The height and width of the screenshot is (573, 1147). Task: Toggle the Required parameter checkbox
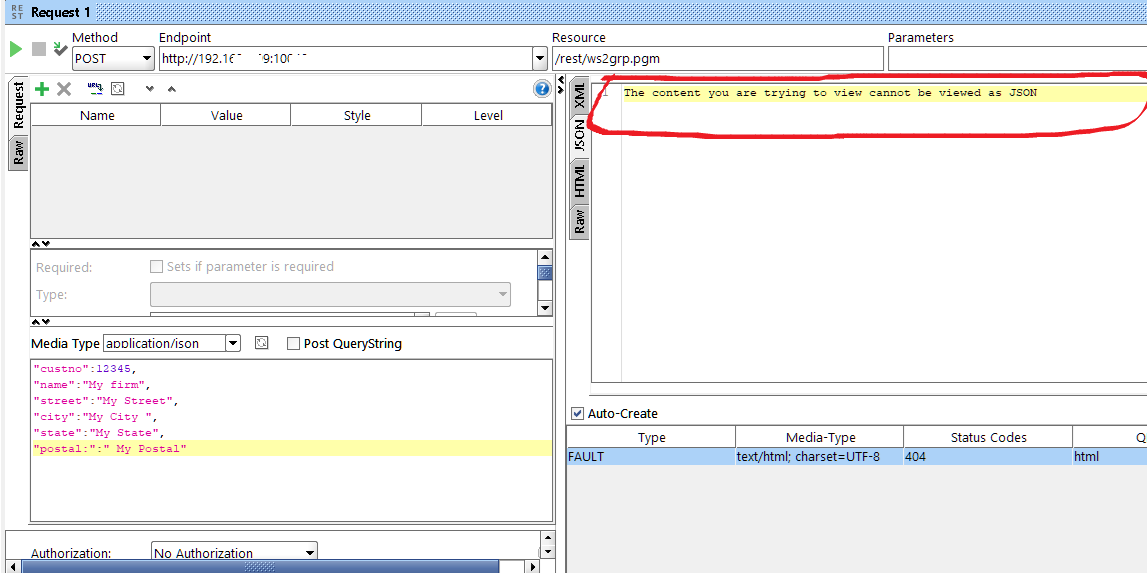[156, 266]
